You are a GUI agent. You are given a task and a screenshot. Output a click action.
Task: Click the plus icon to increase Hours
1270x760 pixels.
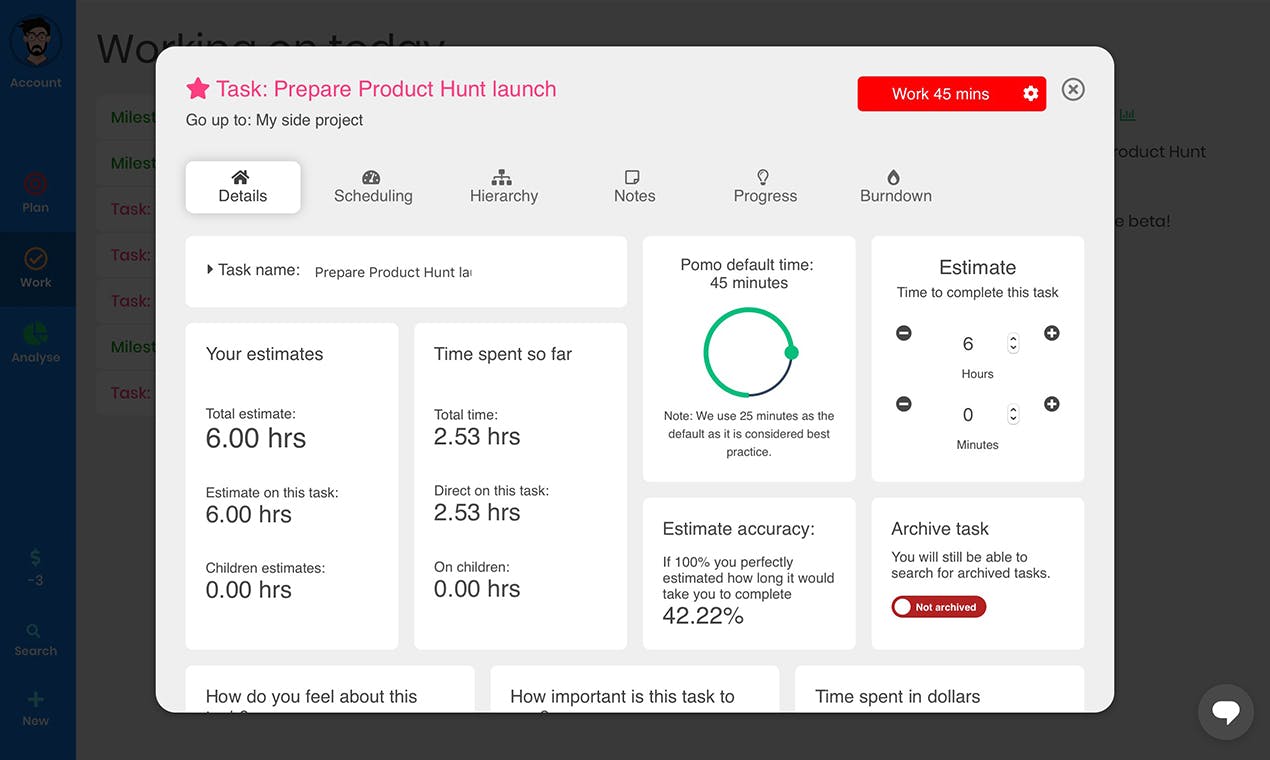pyautogui.click(x=1052, y=333)
